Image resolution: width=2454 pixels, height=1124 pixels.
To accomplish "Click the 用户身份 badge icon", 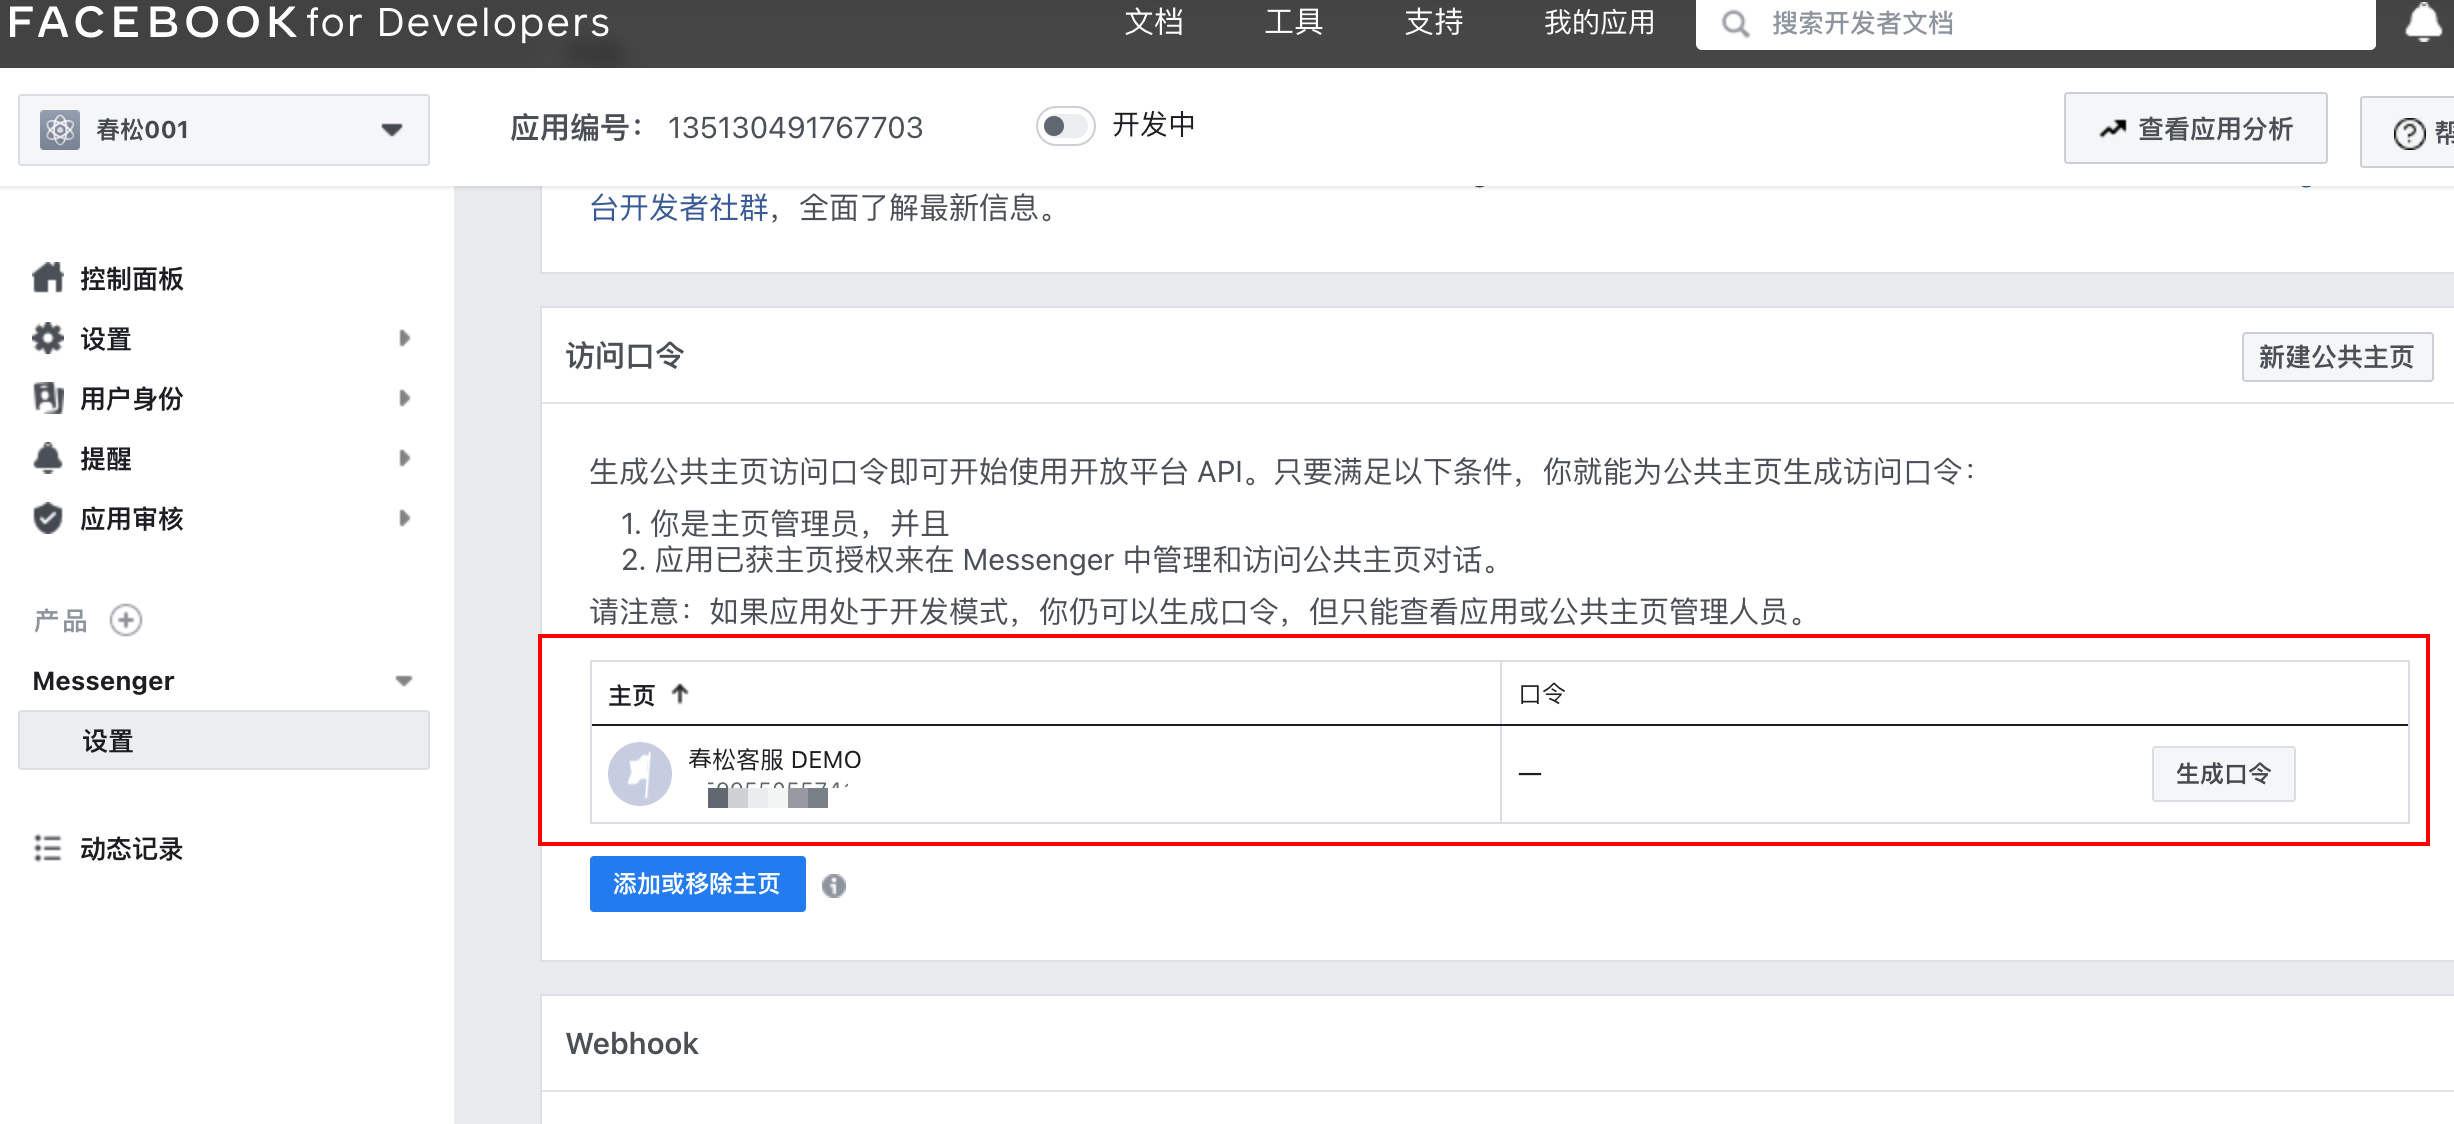I will point(48,398).
